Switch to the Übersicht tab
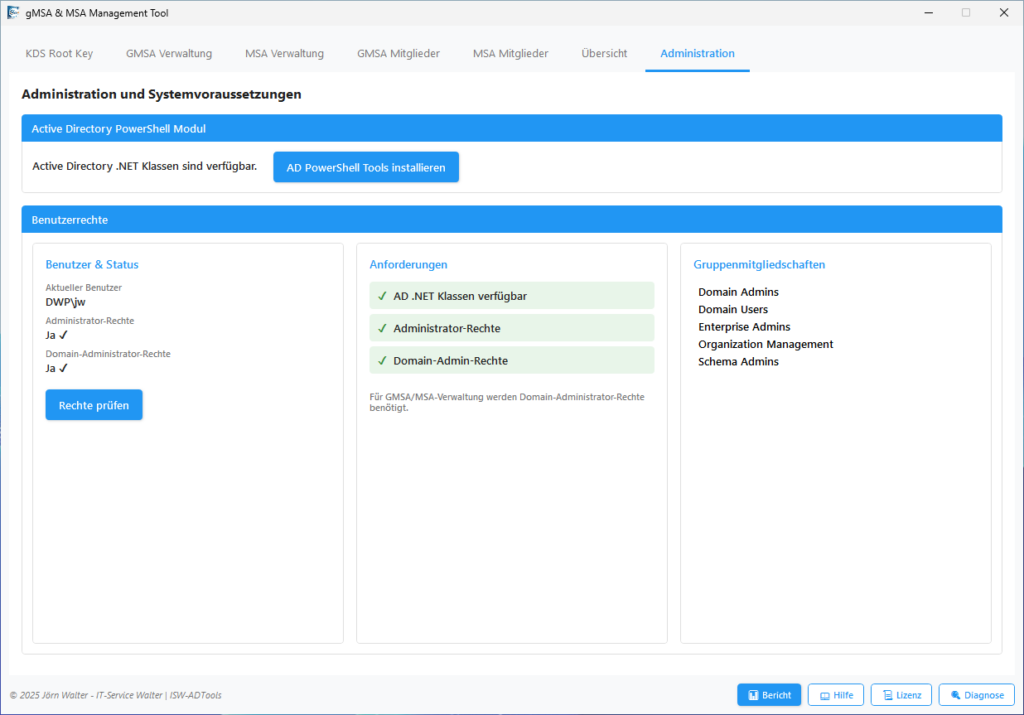This screenshot has height=715, width=1024. tap(604, 53)
